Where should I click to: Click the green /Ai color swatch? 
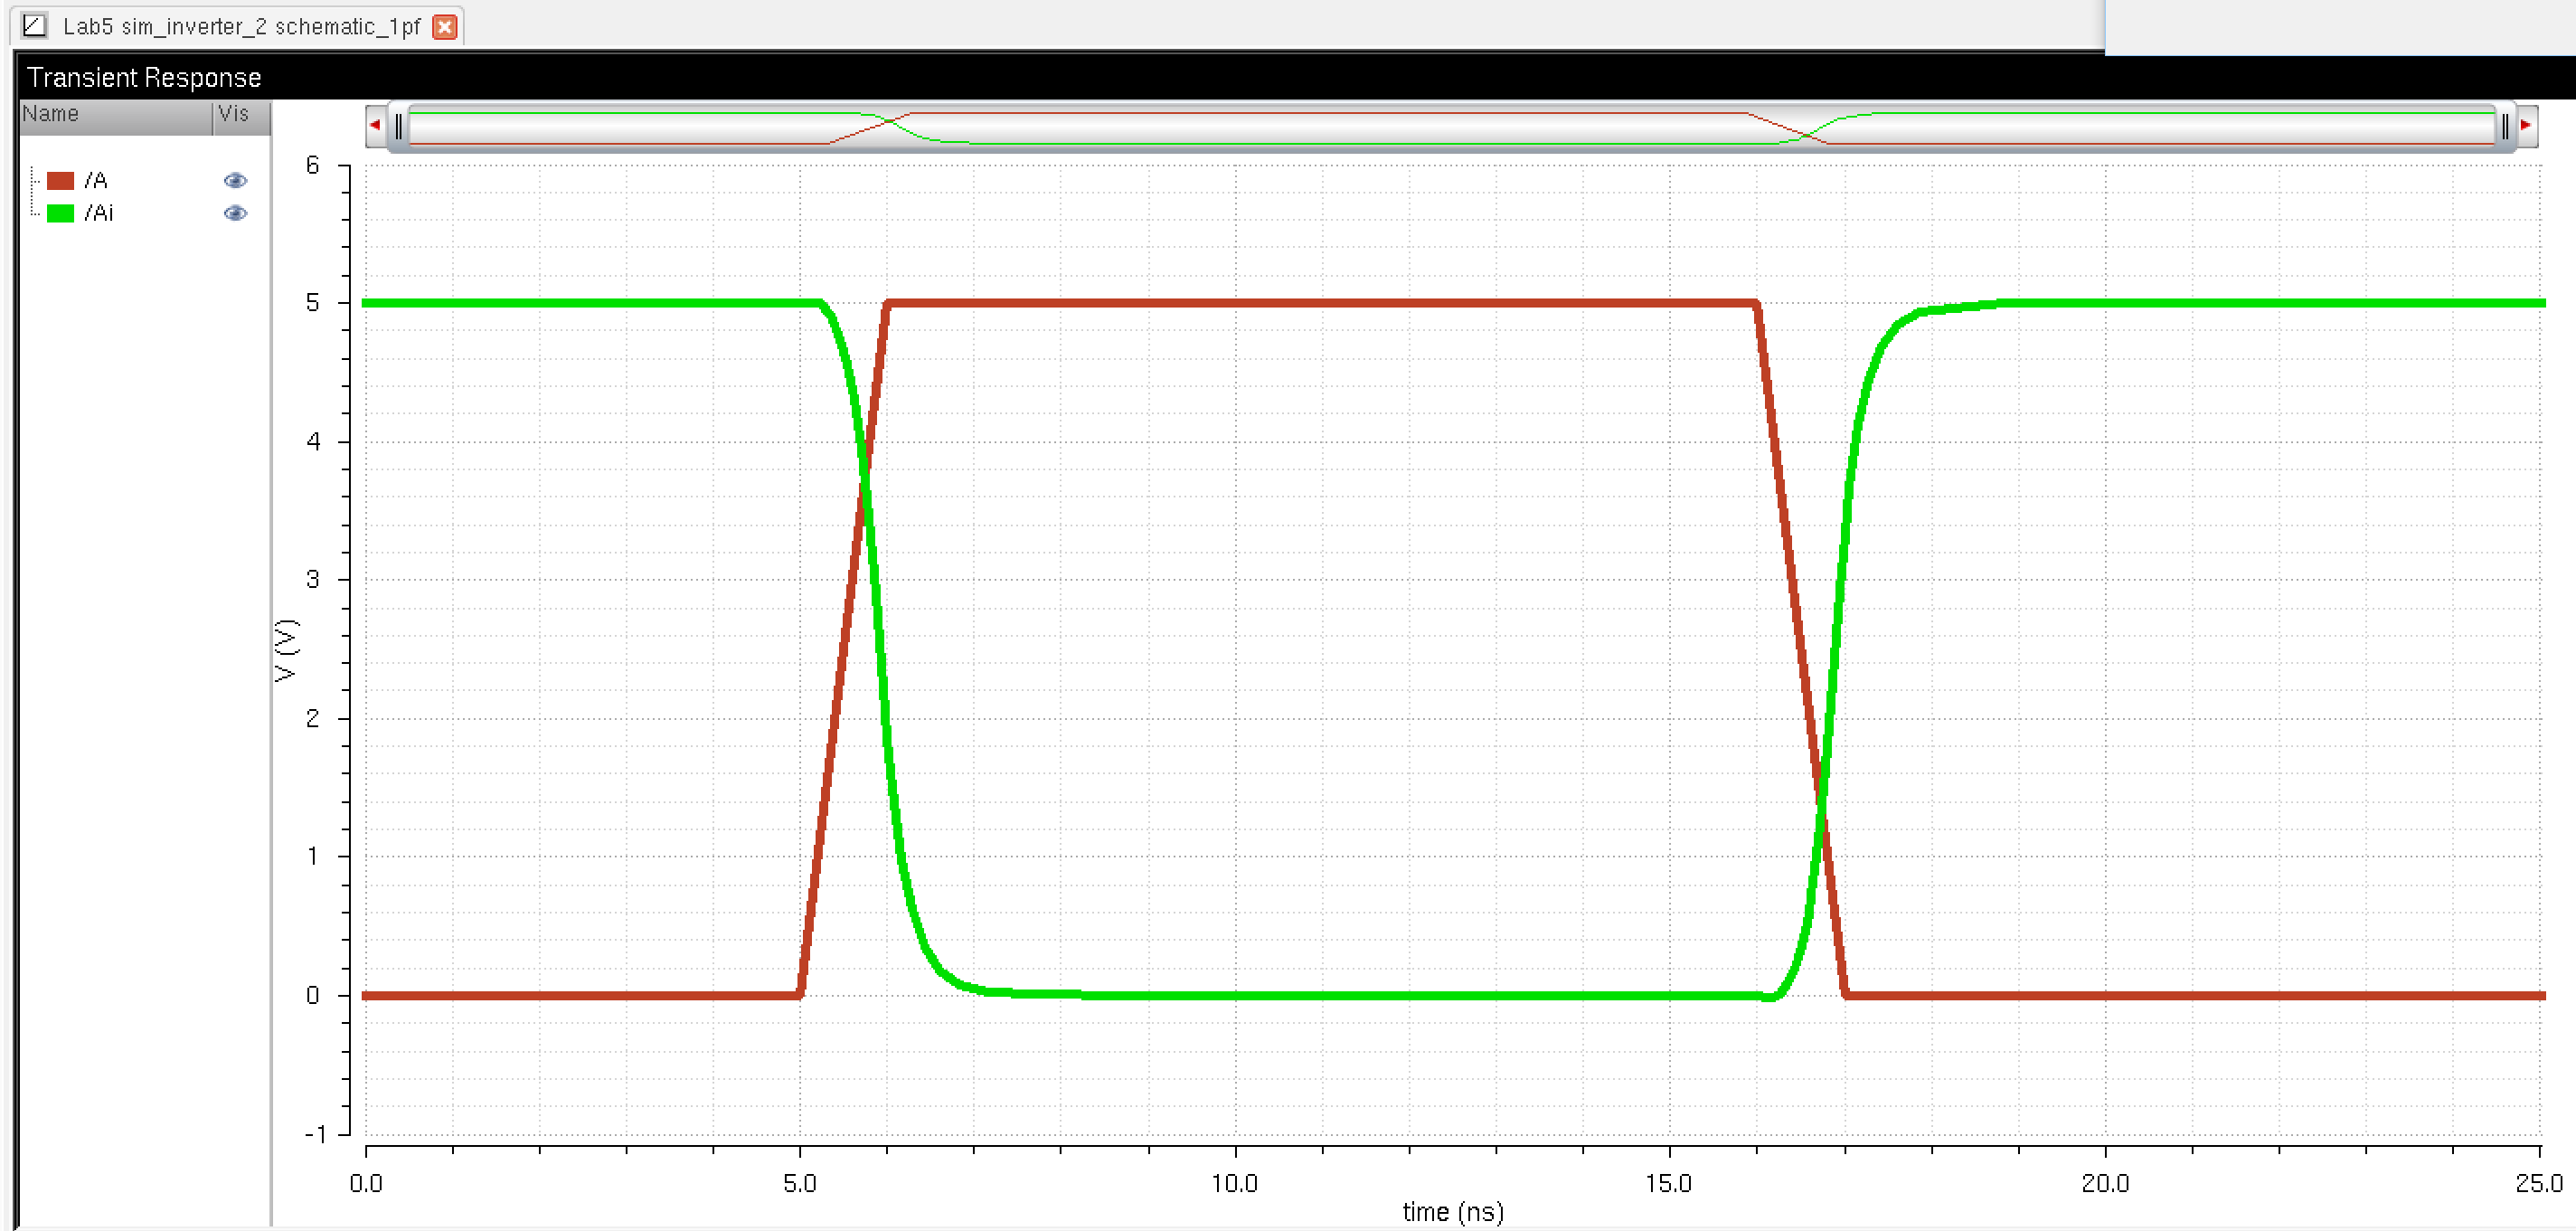click(x=60, y=213)
